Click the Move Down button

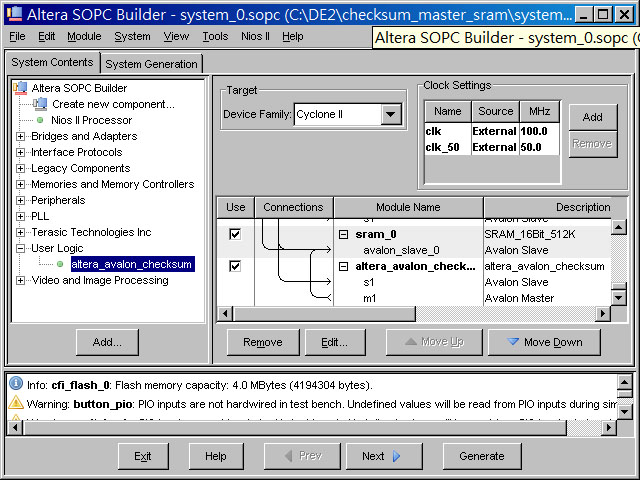pyautogui.click(x=544, y=342)
